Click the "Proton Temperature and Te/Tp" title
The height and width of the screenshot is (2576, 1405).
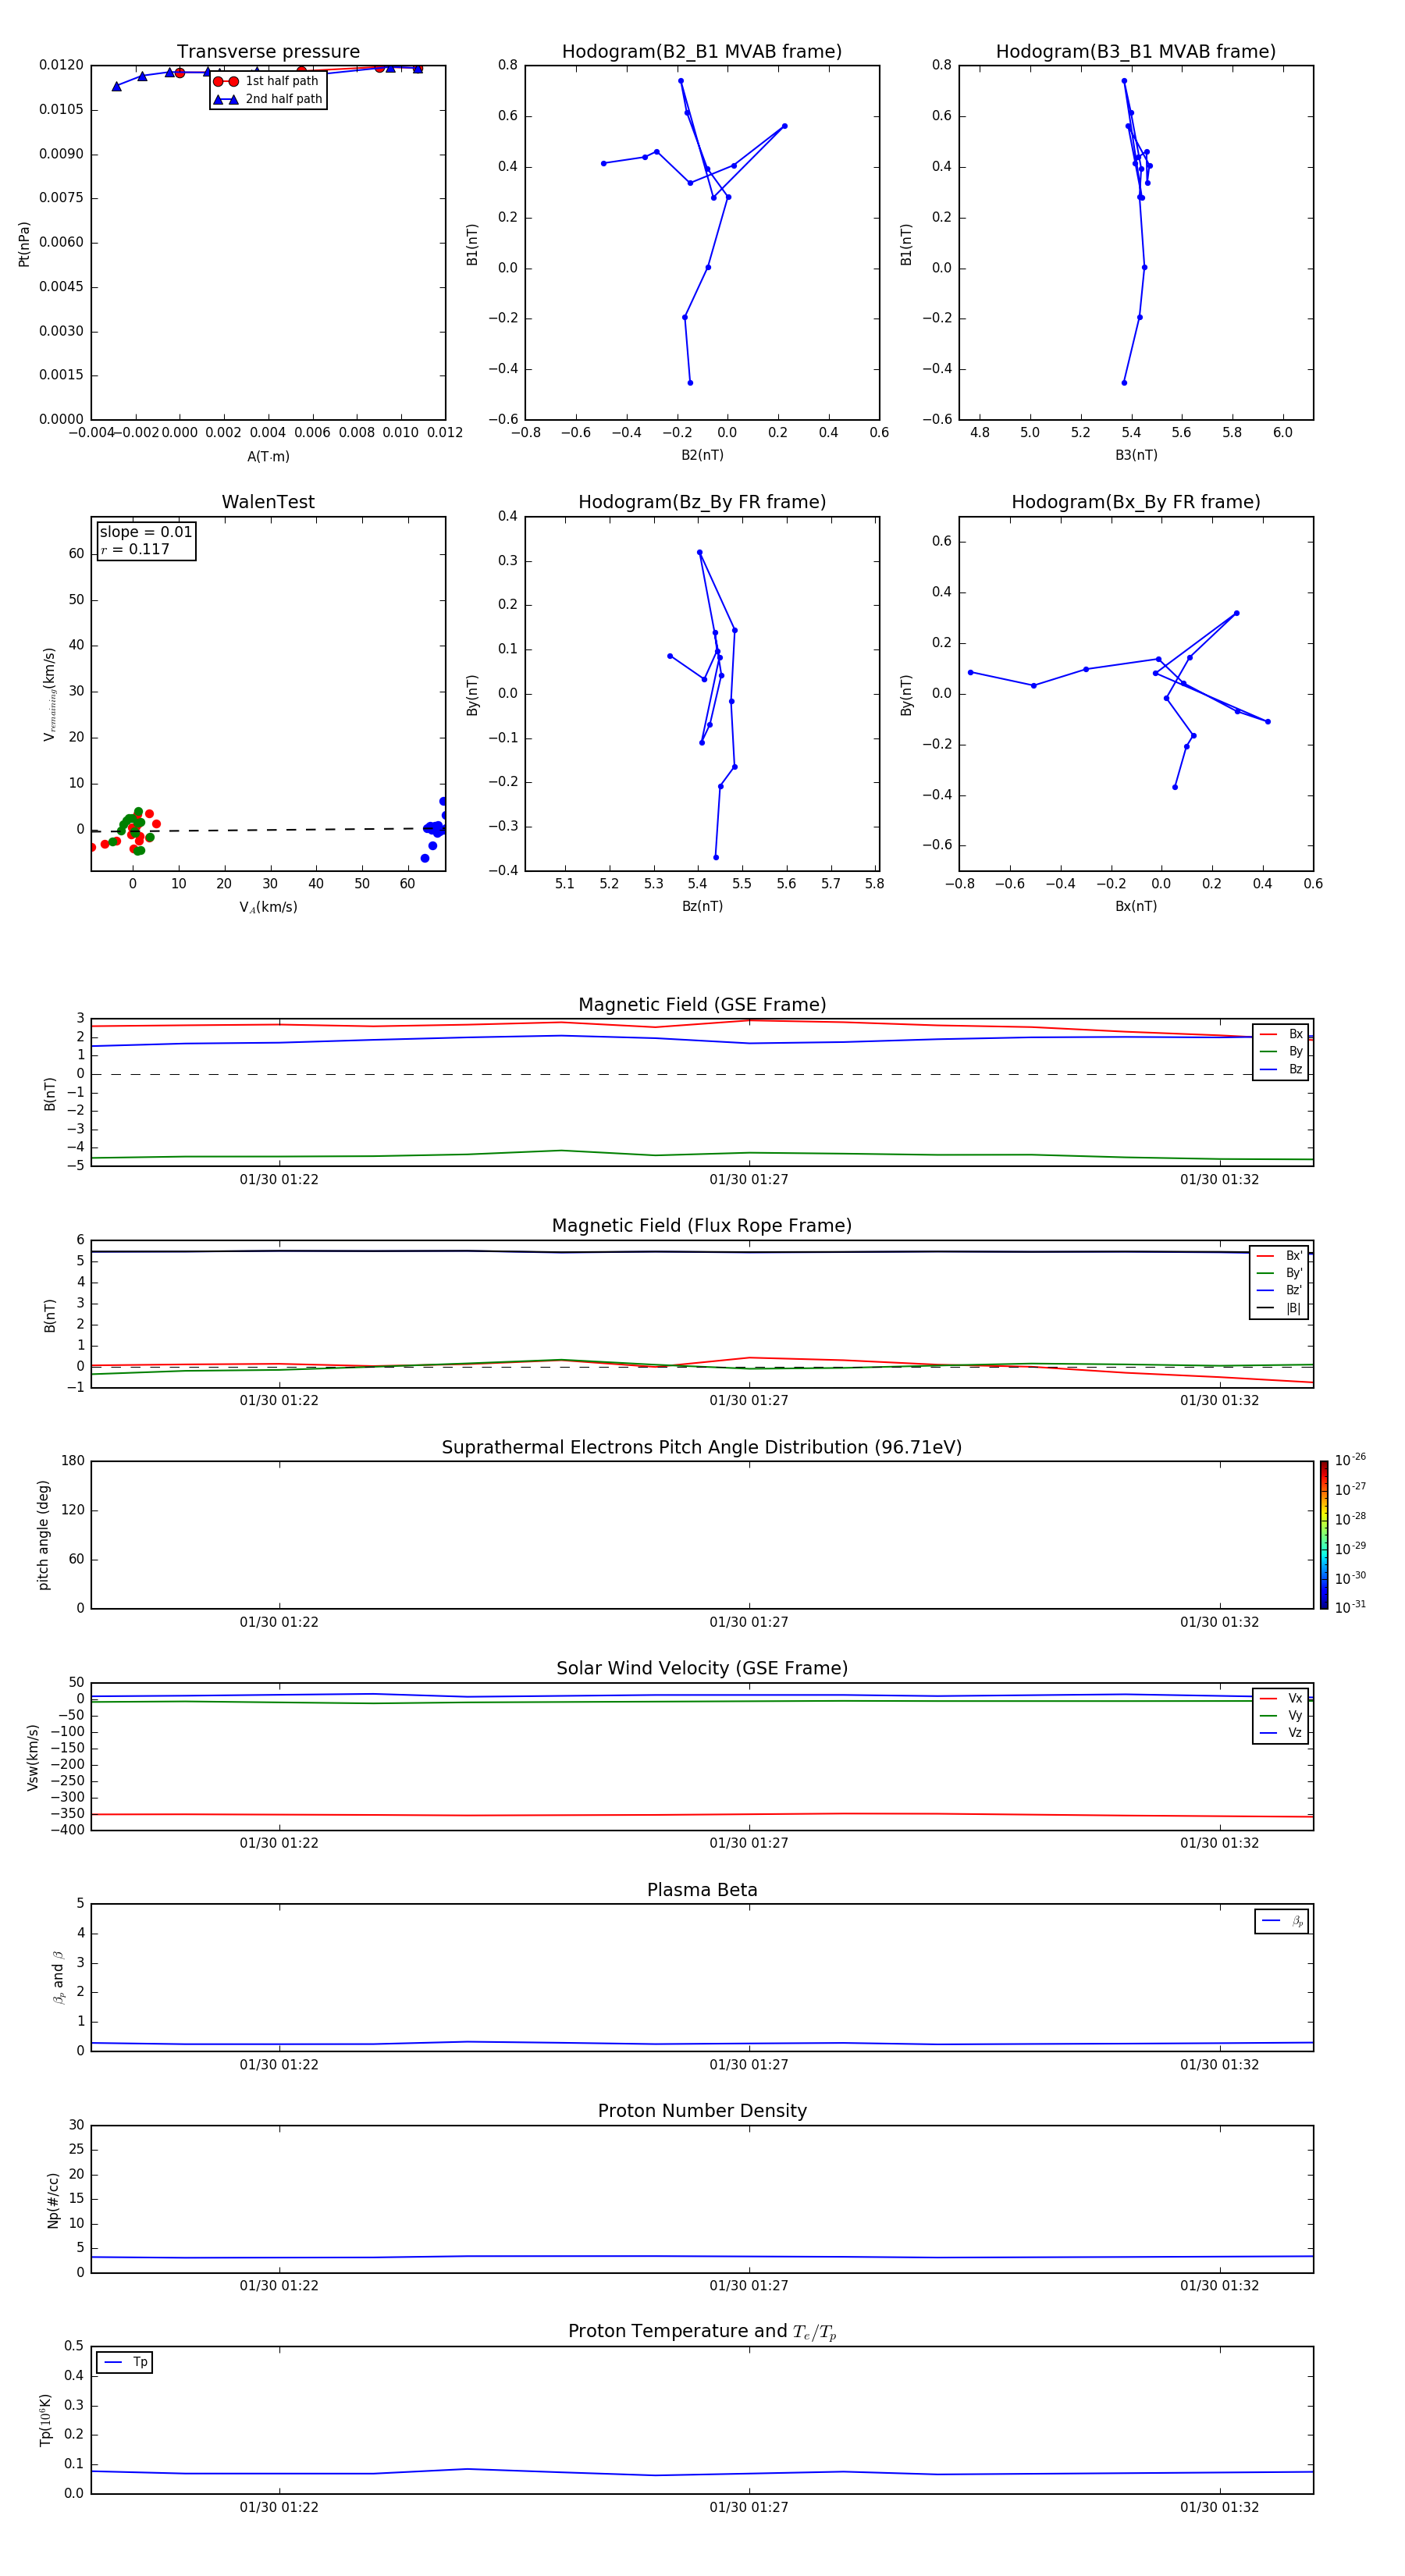(x=702, y=2332)
